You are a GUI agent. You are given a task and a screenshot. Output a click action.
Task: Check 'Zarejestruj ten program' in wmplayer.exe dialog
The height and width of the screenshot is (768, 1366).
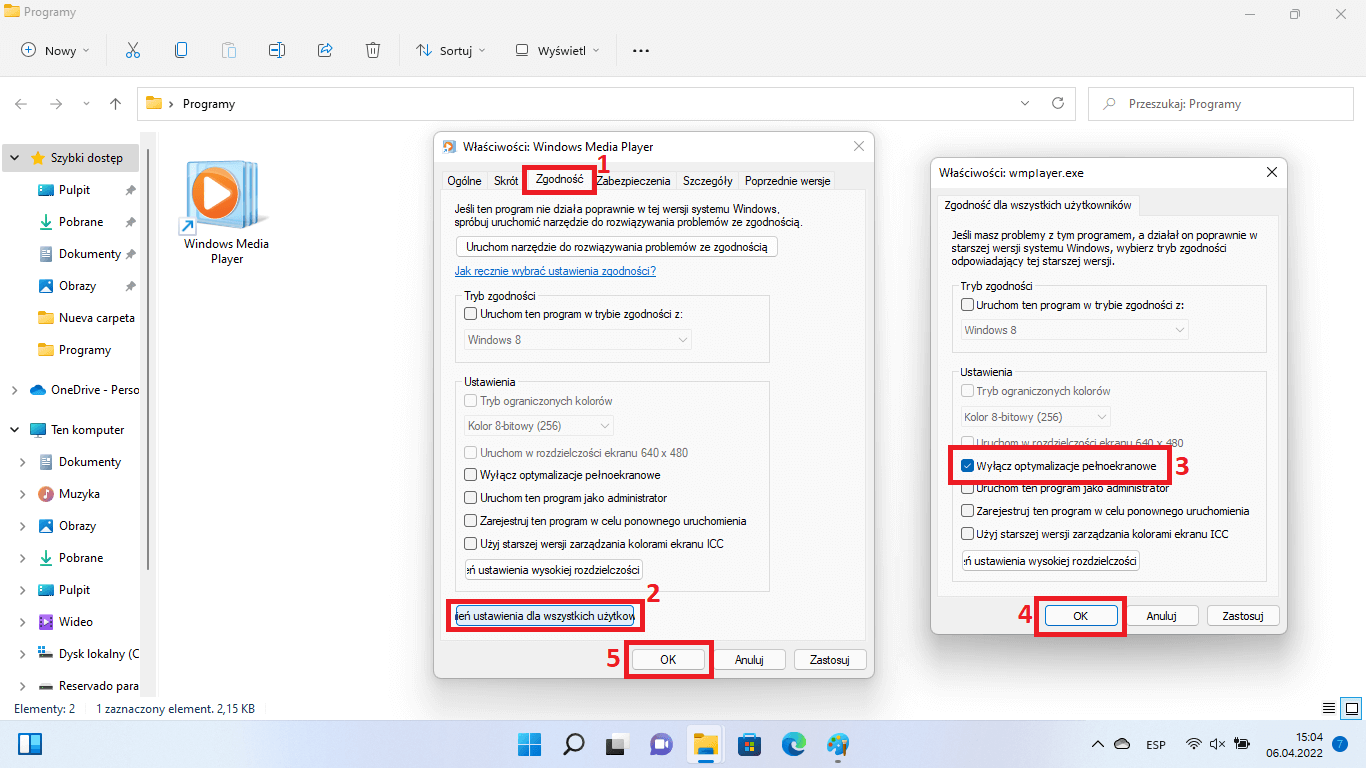(967, 511)
